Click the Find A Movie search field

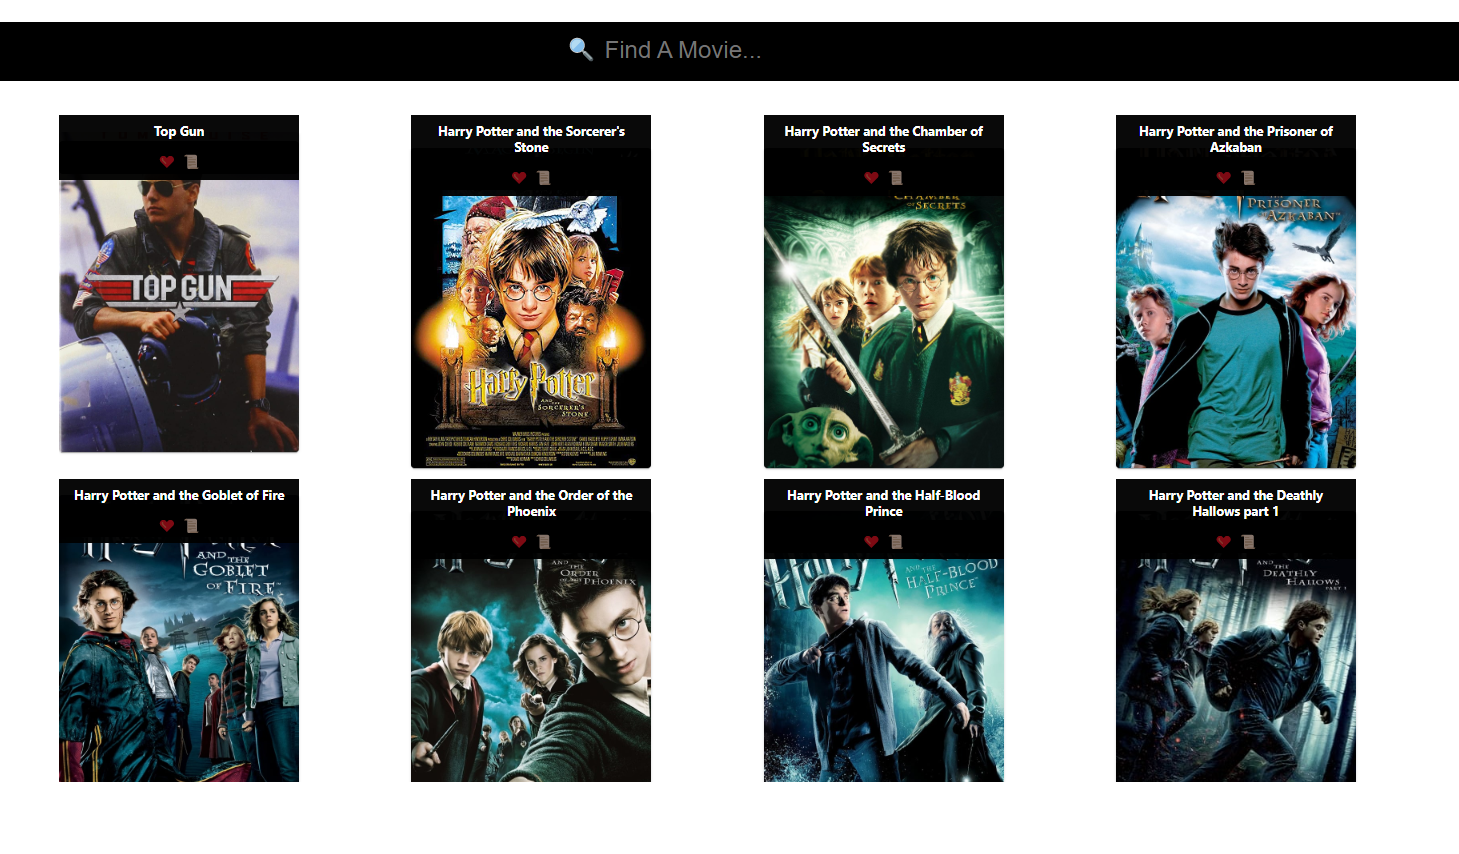coord(729,50)
